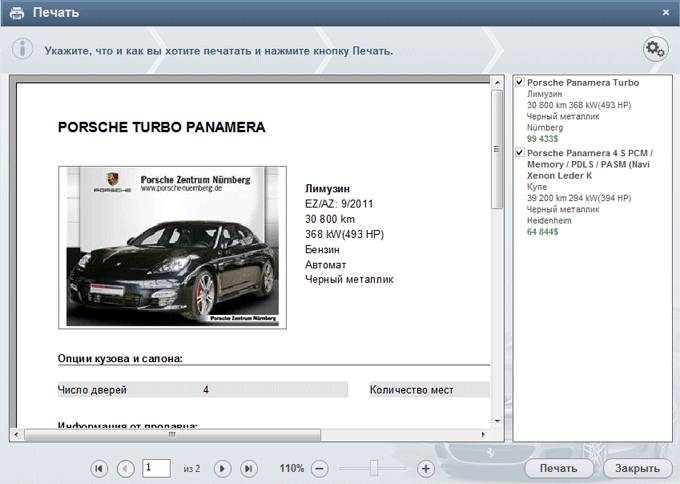Click the vertical scrollbar thumb
The width and height of the screenshot is (680, 484).
(x=497, y=149)
